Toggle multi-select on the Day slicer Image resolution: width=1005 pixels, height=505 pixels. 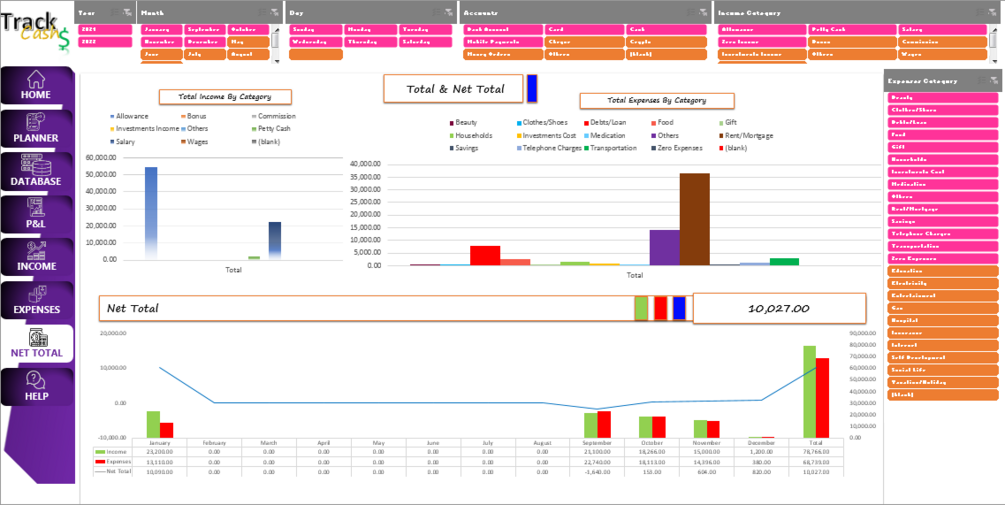point(437,12)
